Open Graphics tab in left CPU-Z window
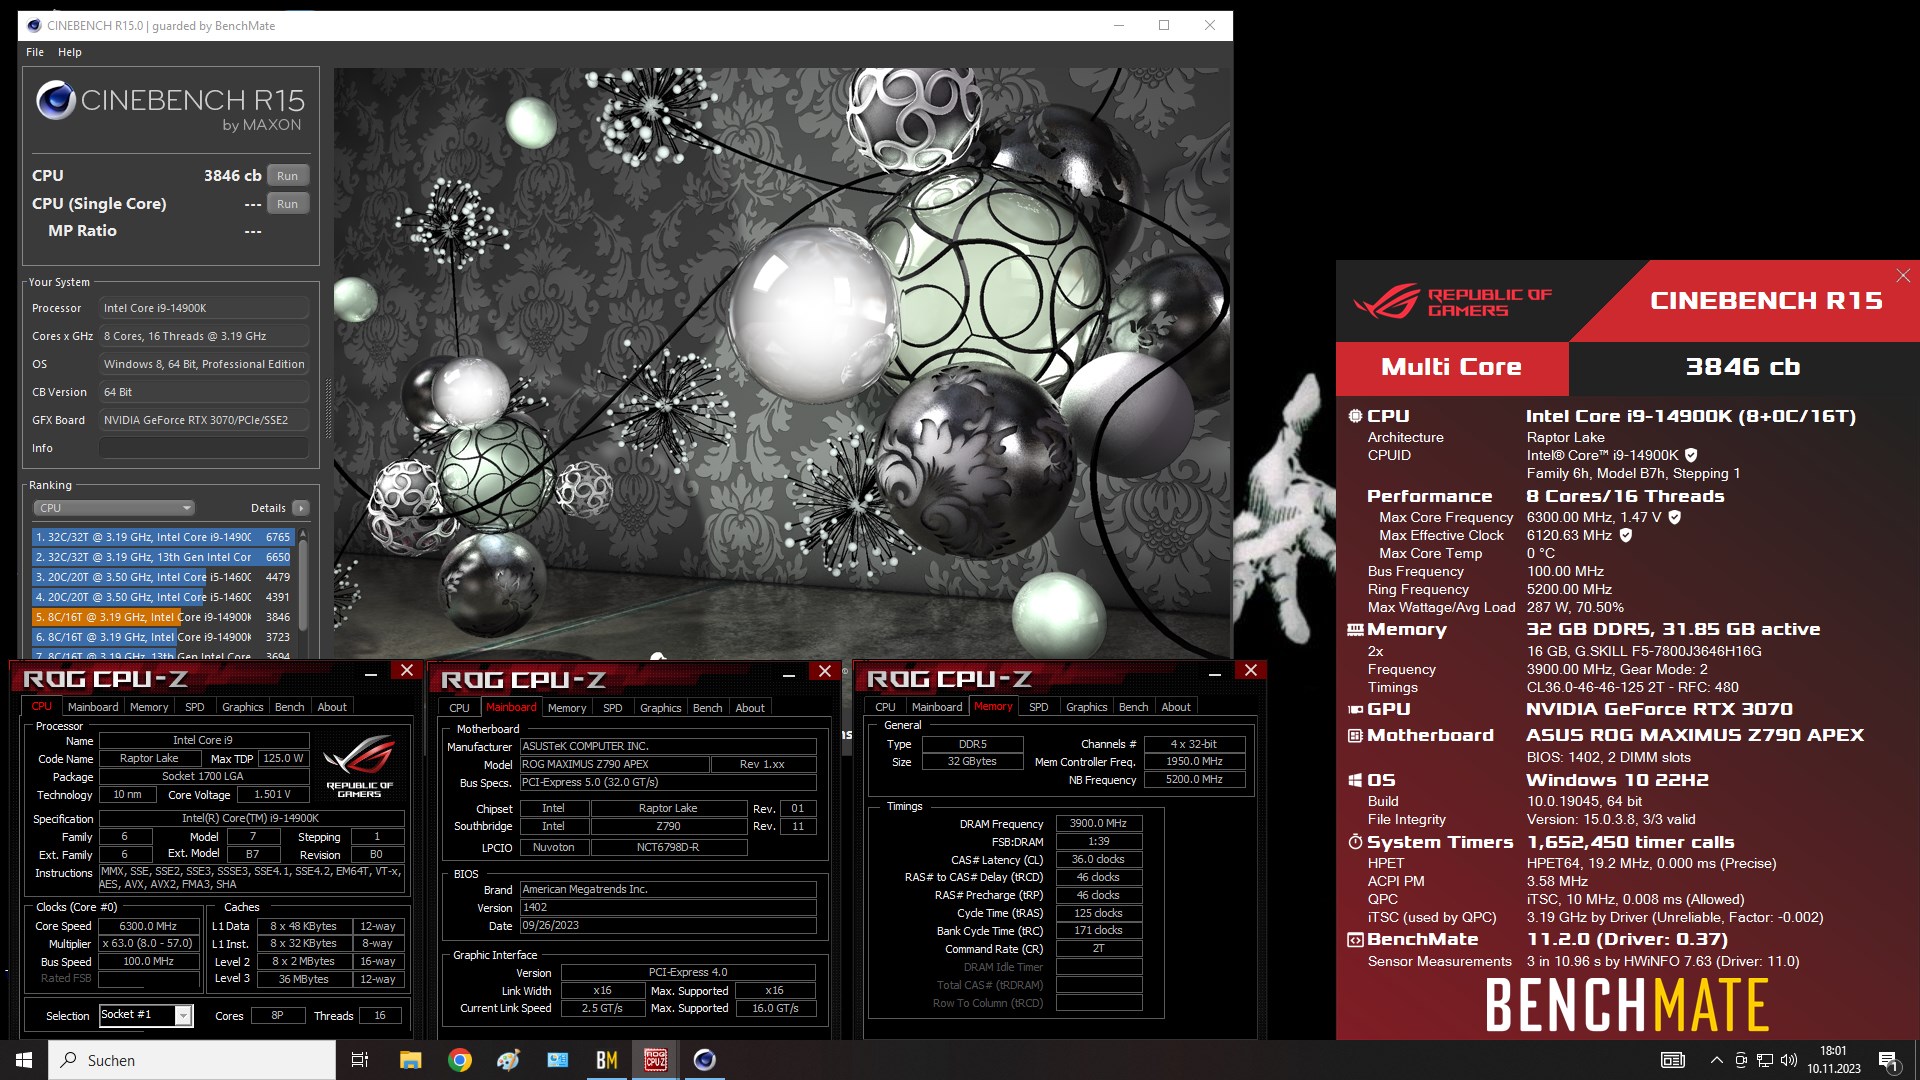 click(x=243, y=707)
